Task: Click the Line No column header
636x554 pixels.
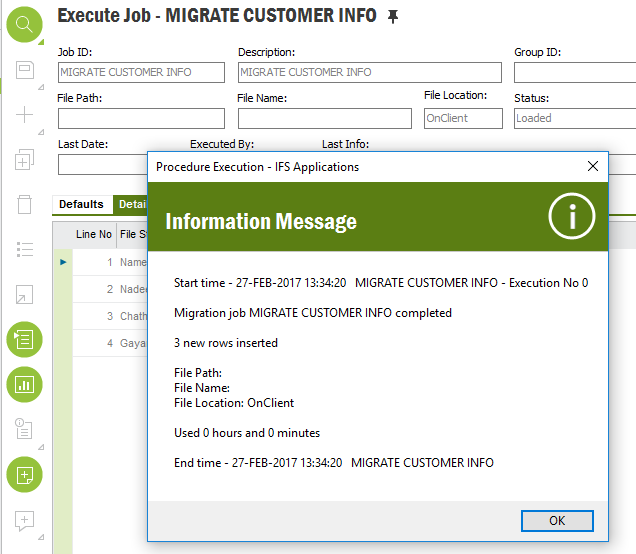Action: pyautogui.click(x=94, y=234)
